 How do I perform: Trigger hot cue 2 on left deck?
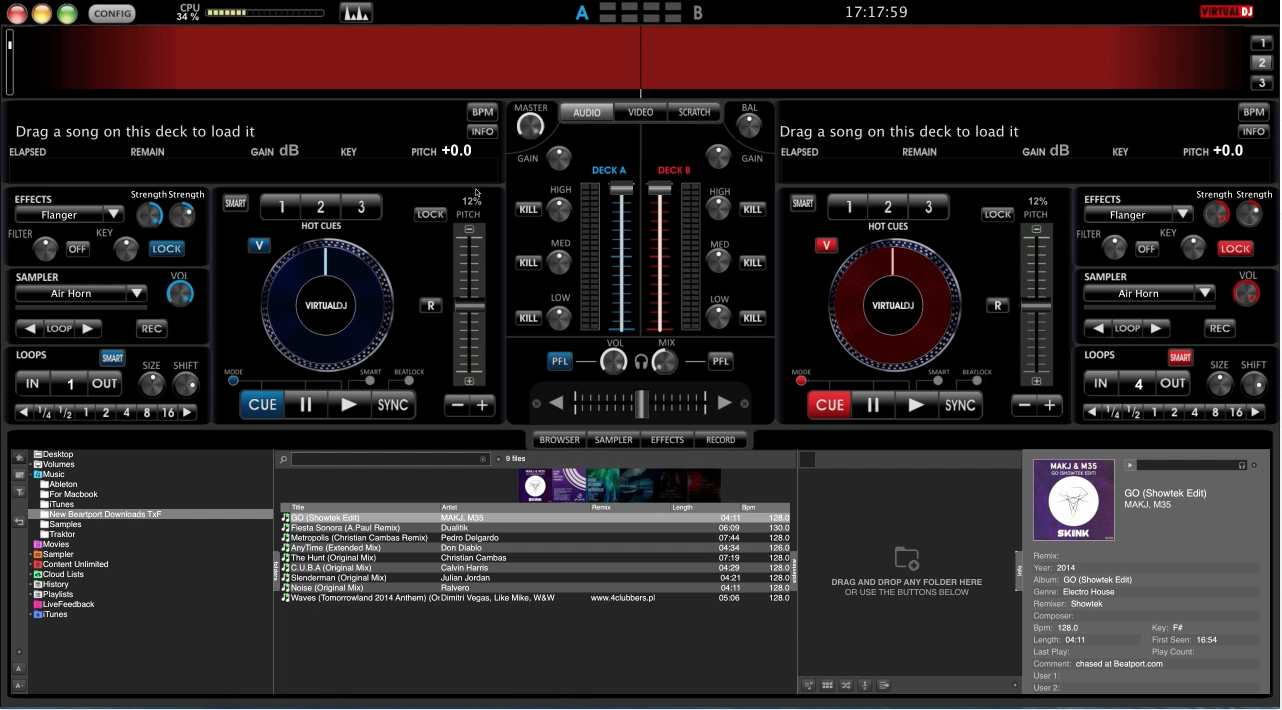[x=321, y=207]
